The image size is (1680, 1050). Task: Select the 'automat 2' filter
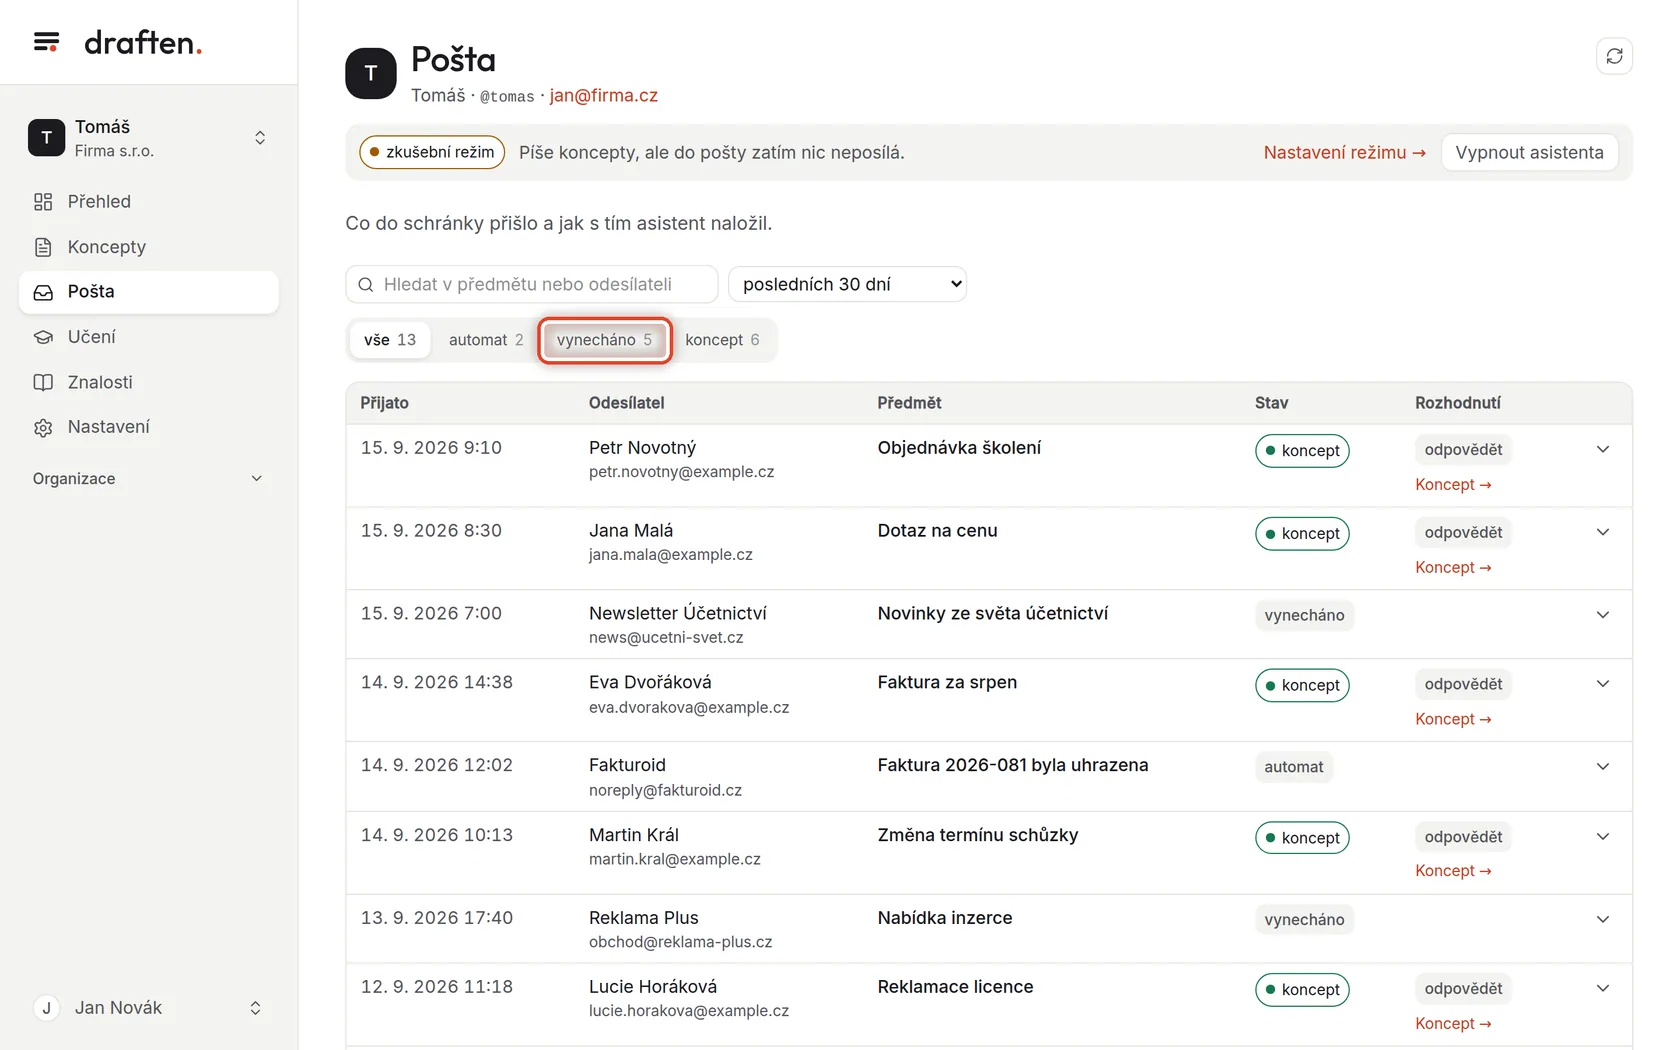click(x=486, y=340)
